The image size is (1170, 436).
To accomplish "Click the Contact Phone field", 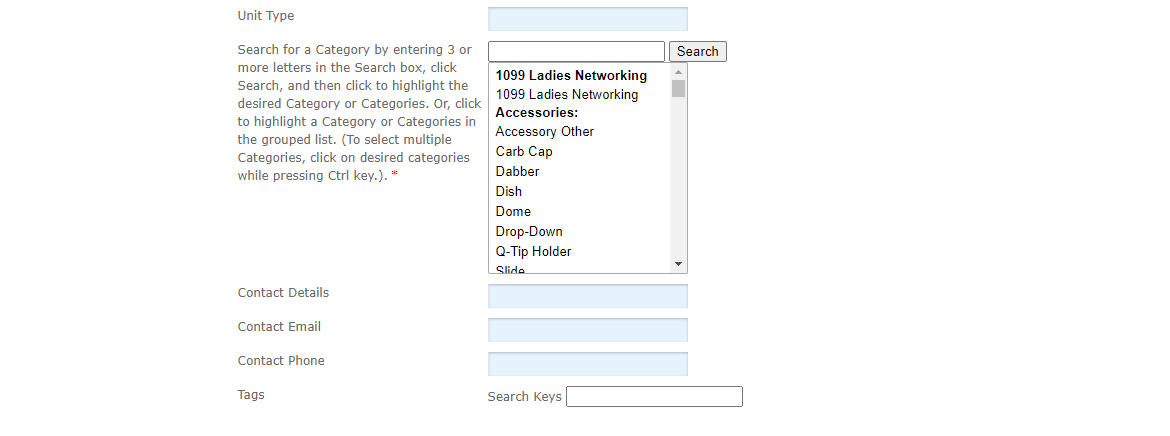I will click(587, 364).
